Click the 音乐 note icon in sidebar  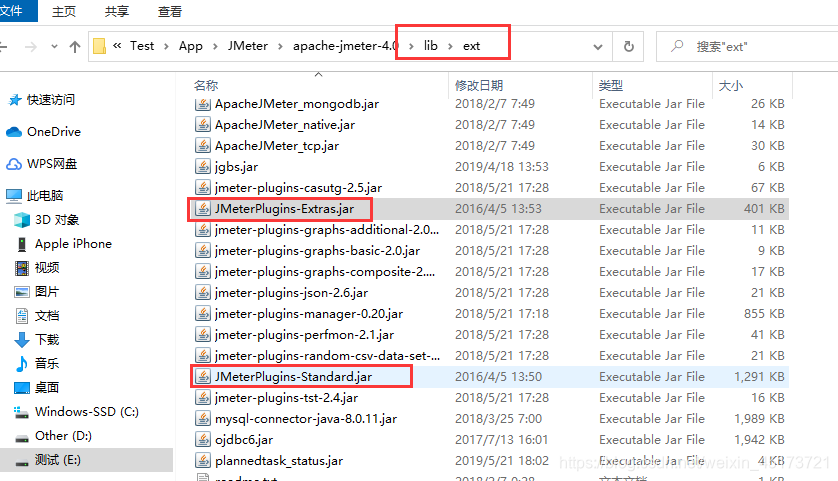coord(21,364)
